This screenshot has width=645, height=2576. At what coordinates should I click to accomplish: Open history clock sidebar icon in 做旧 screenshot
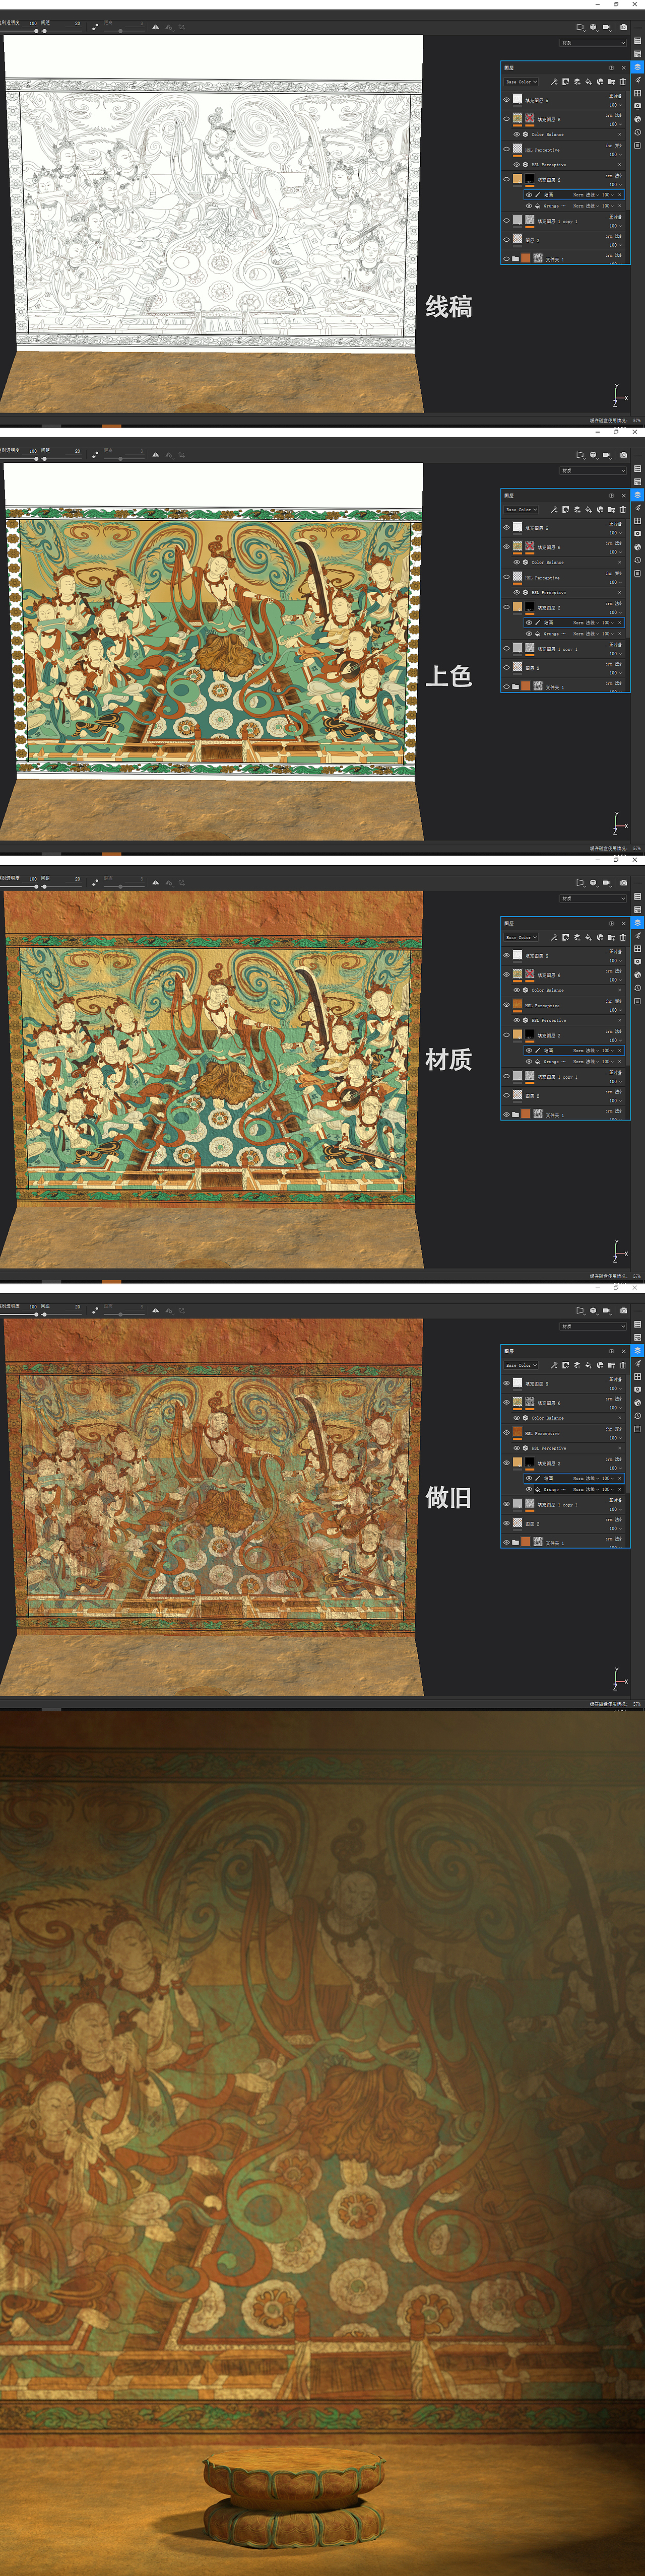click(637, 1416)
